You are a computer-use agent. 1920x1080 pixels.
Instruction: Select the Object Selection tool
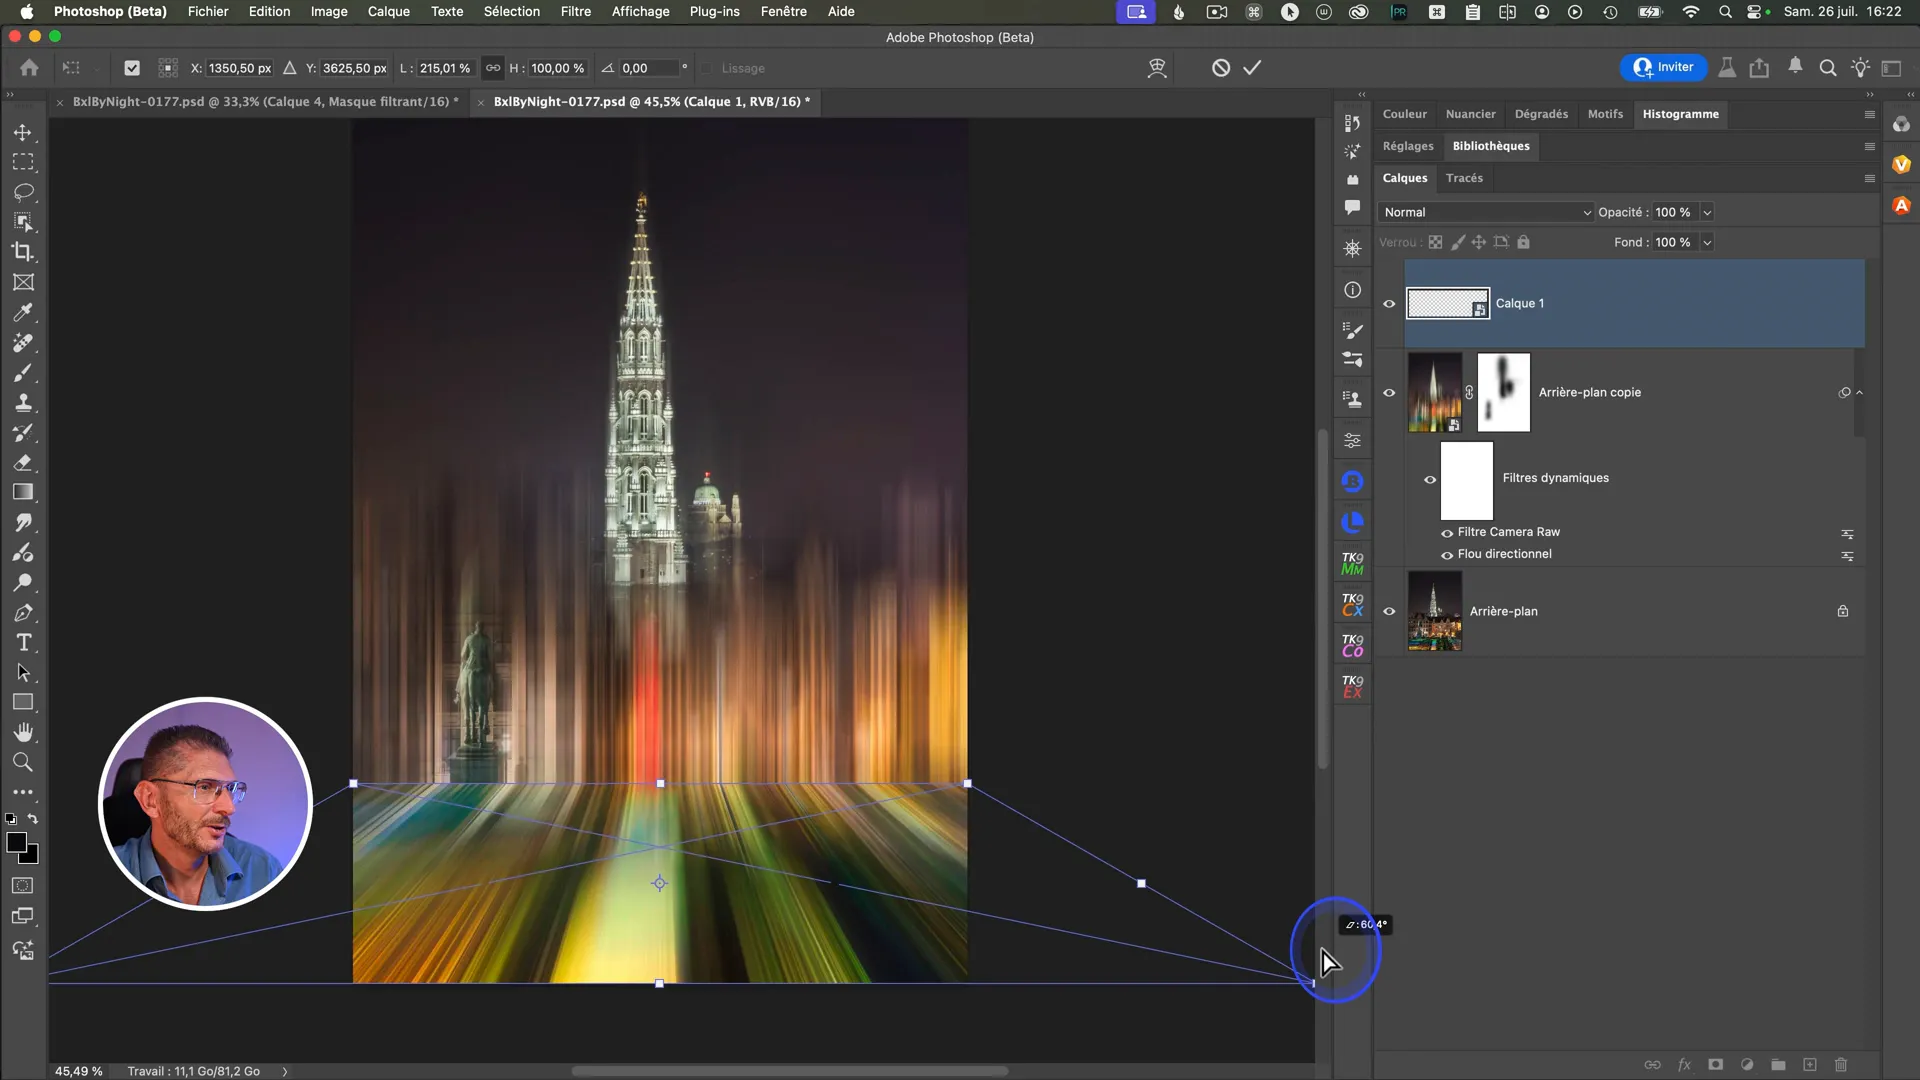(23, 222)
